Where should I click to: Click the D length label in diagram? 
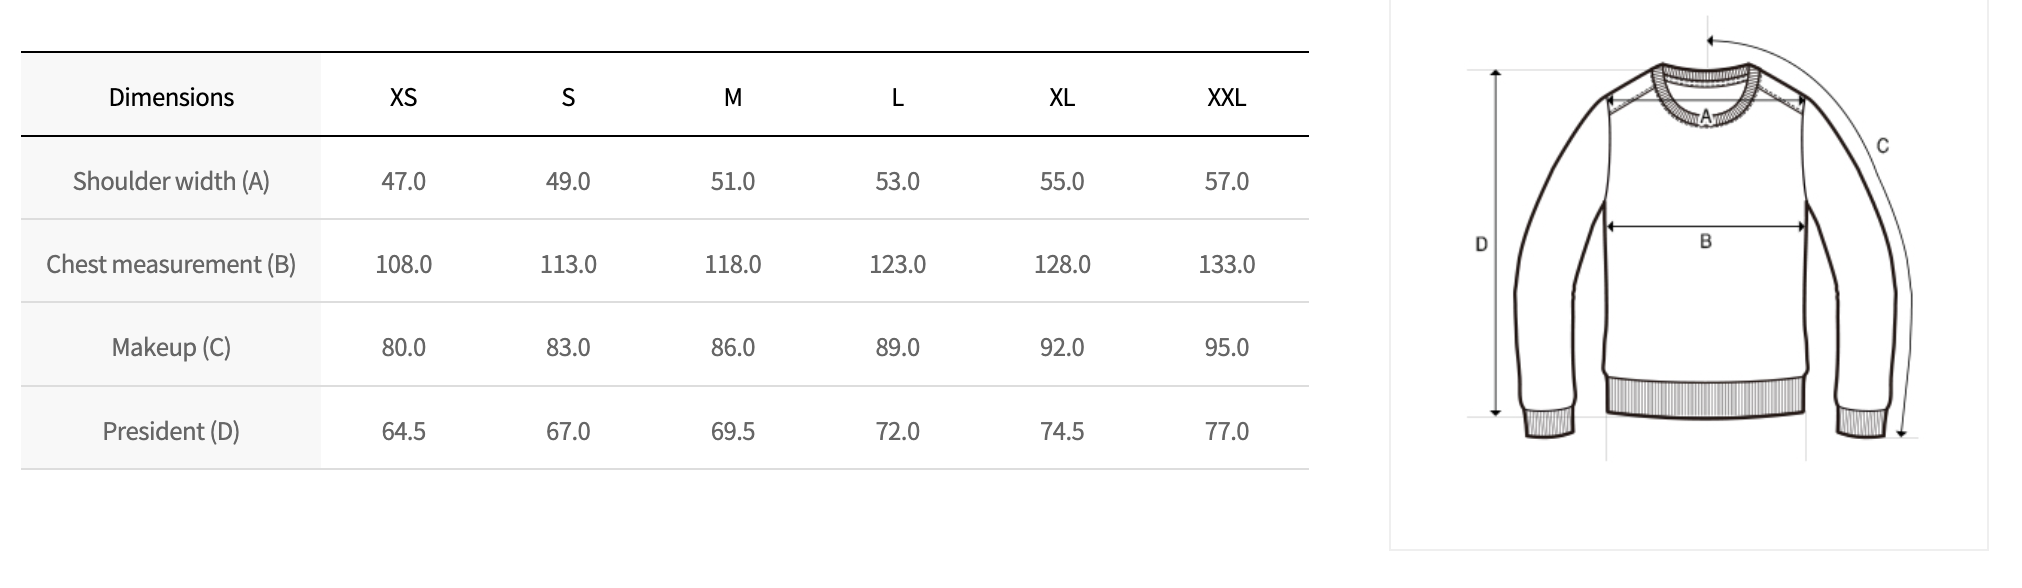1481,243
